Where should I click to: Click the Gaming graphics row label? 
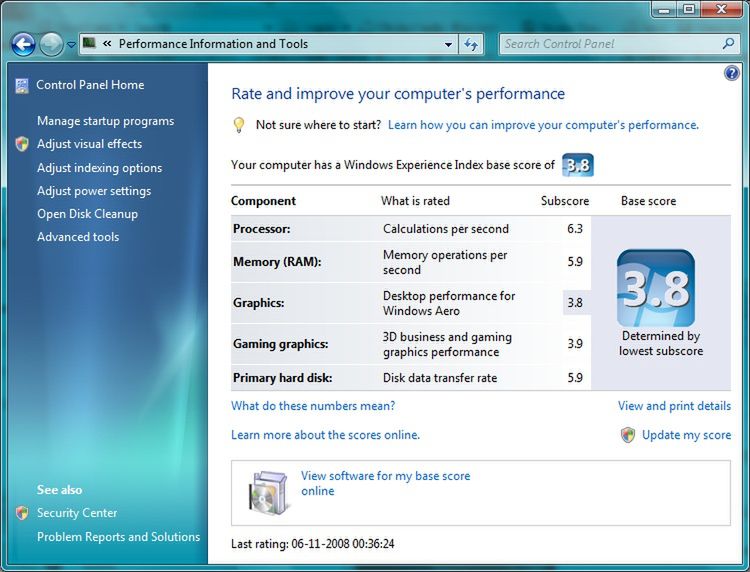[281, 344]
